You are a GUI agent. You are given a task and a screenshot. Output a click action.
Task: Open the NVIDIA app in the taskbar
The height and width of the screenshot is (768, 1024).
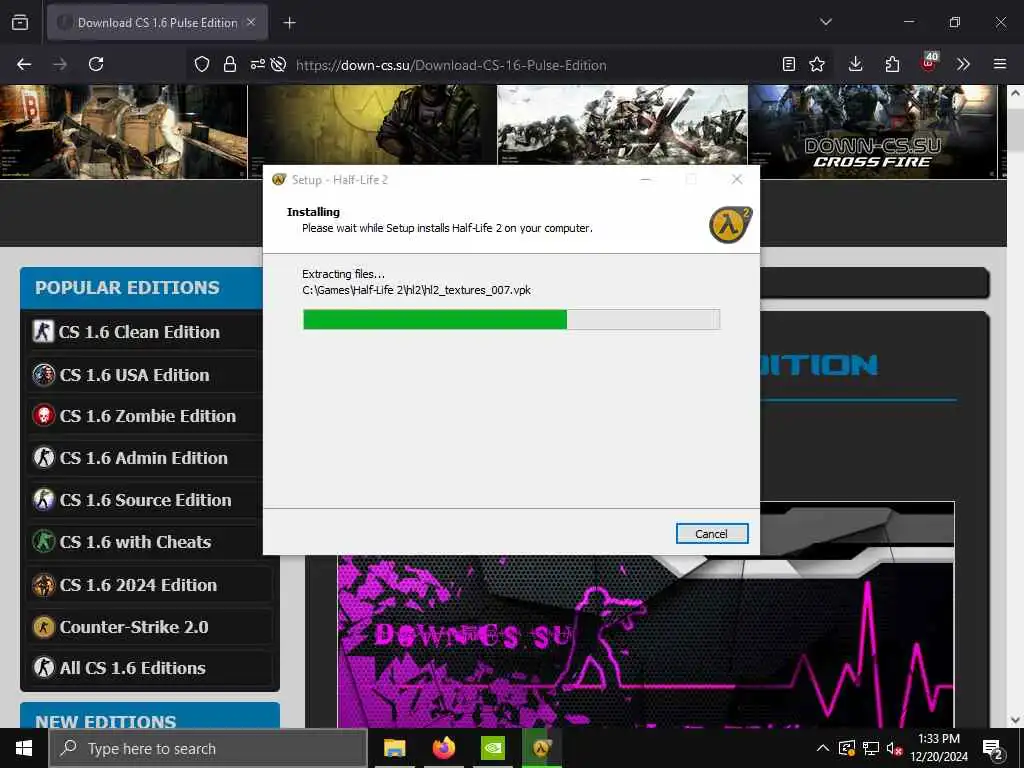(493, 748)
